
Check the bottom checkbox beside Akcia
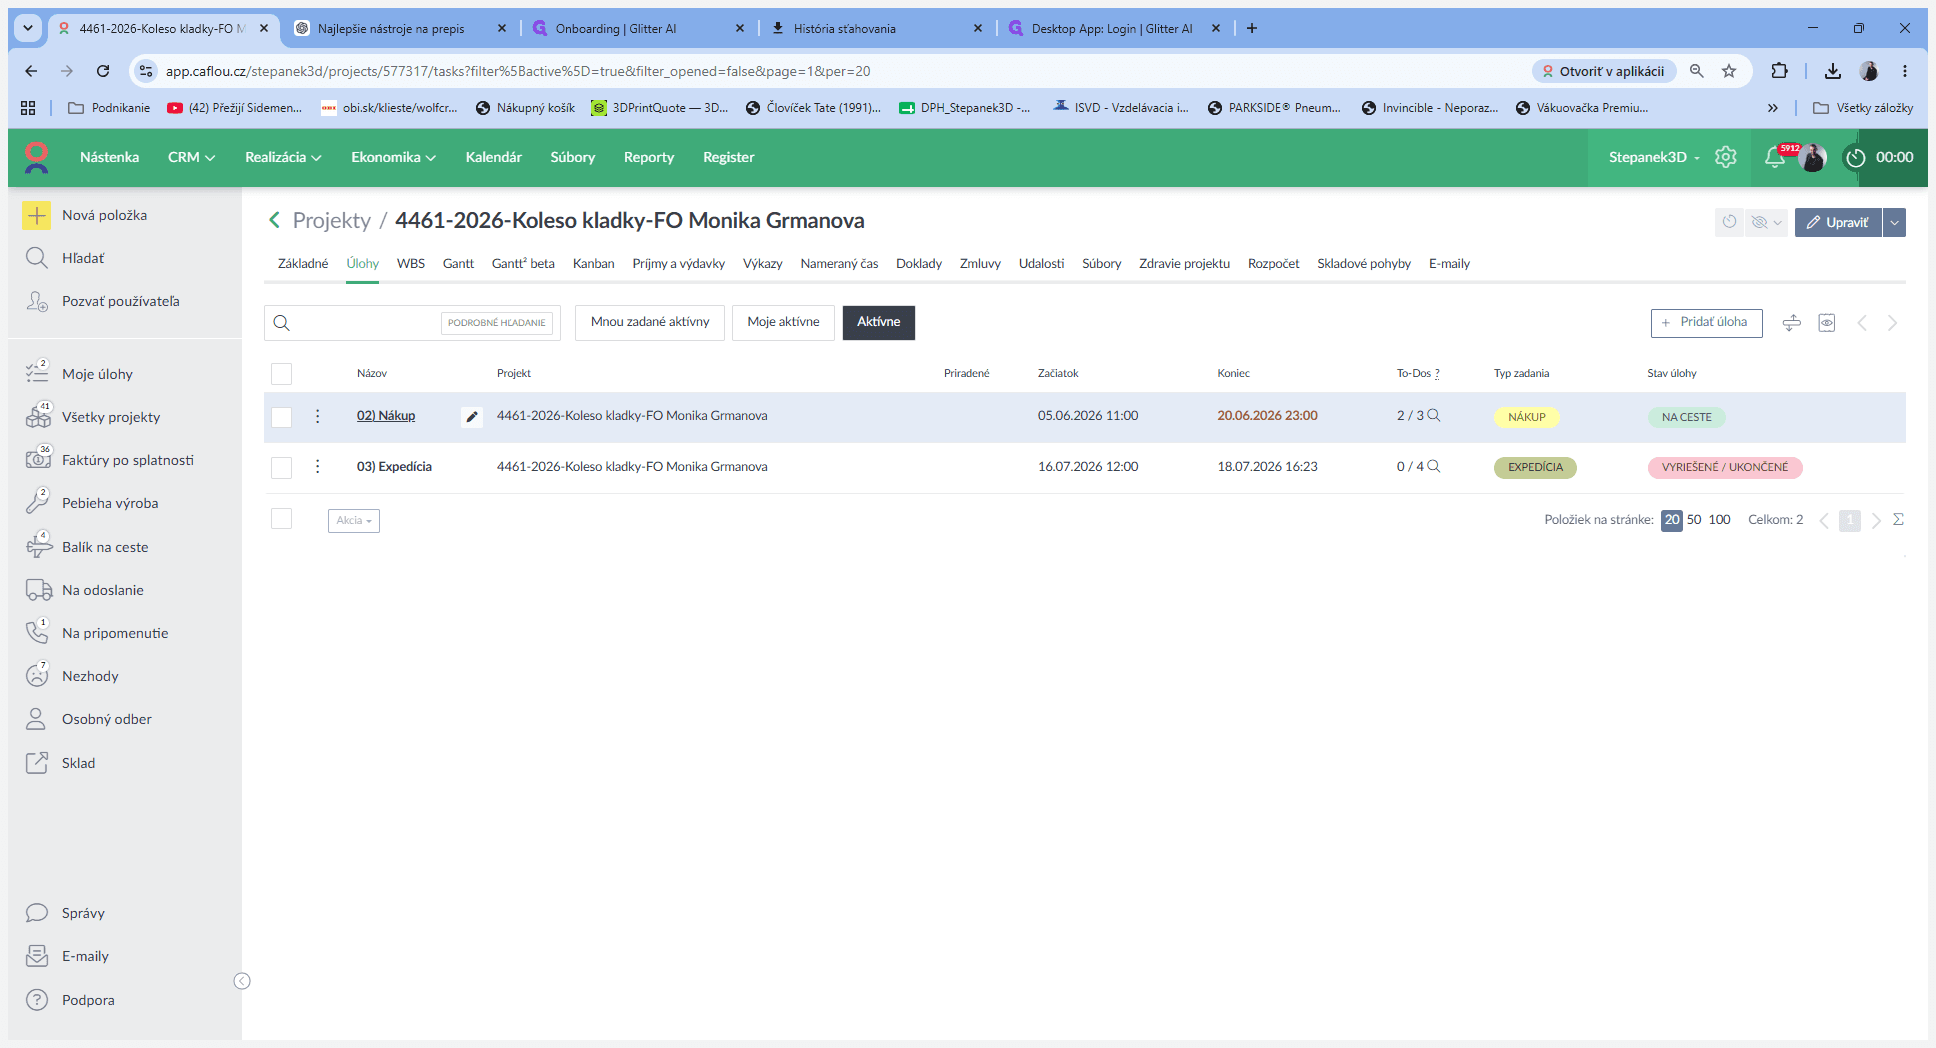pos(282,518)
